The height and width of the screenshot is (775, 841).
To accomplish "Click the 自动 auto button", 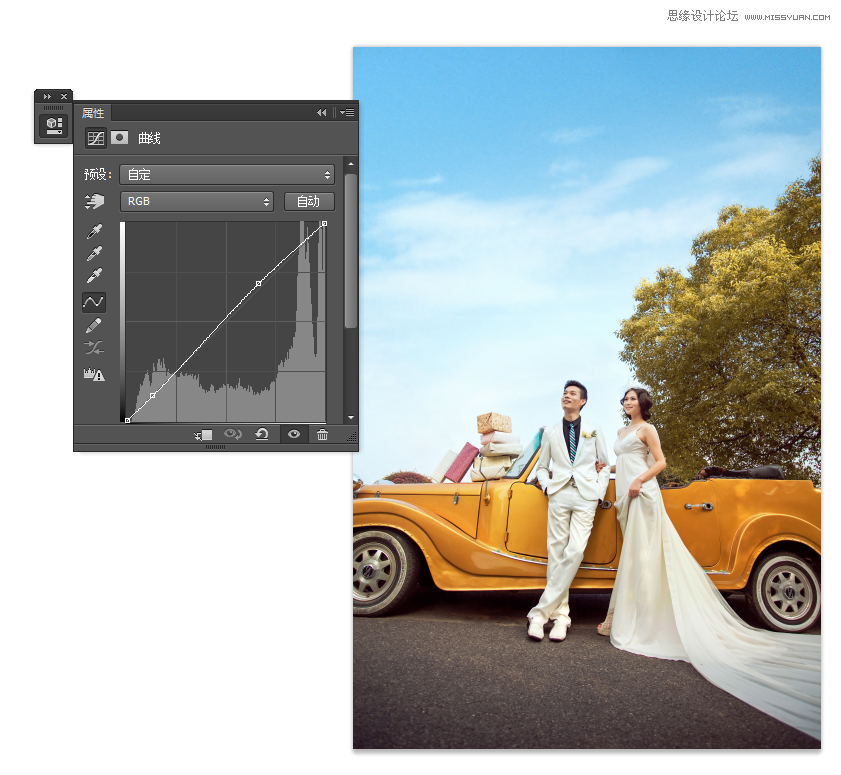I will [309, 201].
